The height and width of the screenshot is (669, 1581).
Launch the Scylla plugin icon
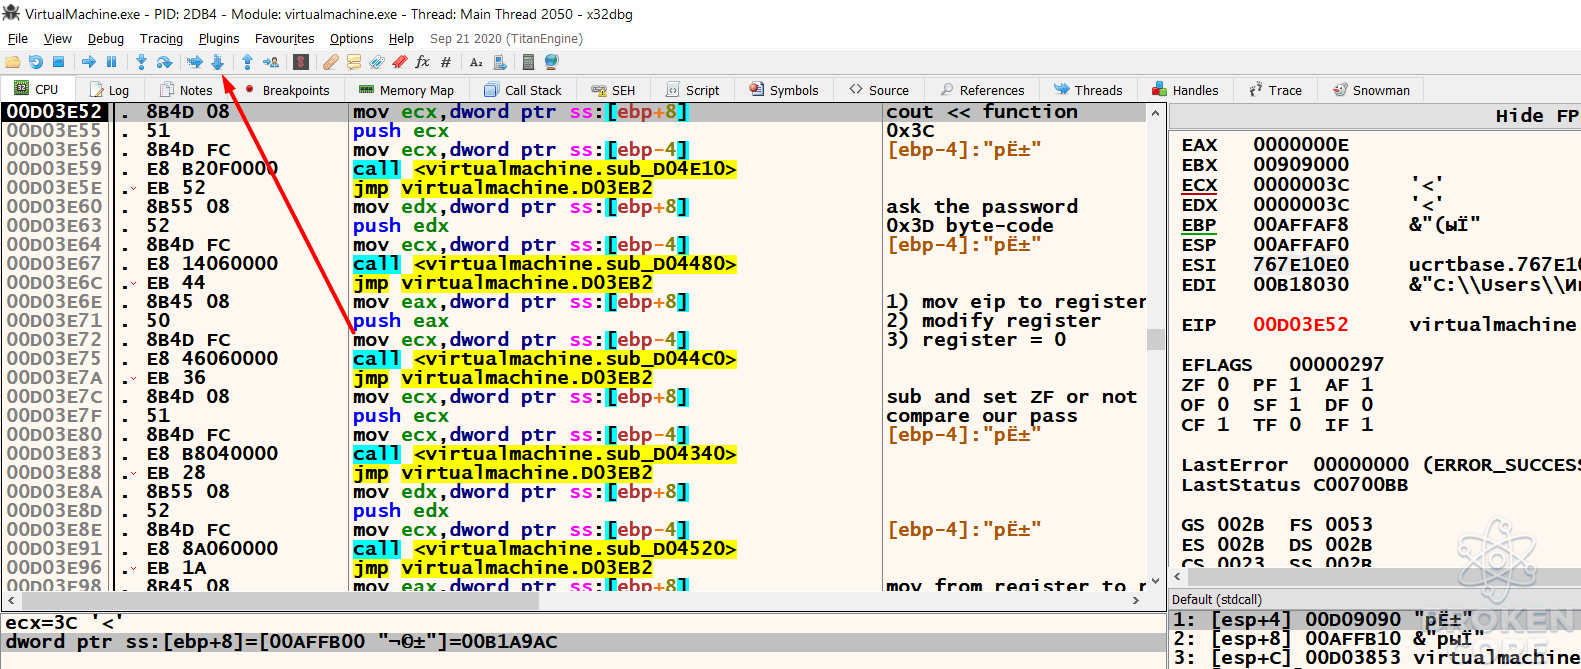click(x=300, y=62)
